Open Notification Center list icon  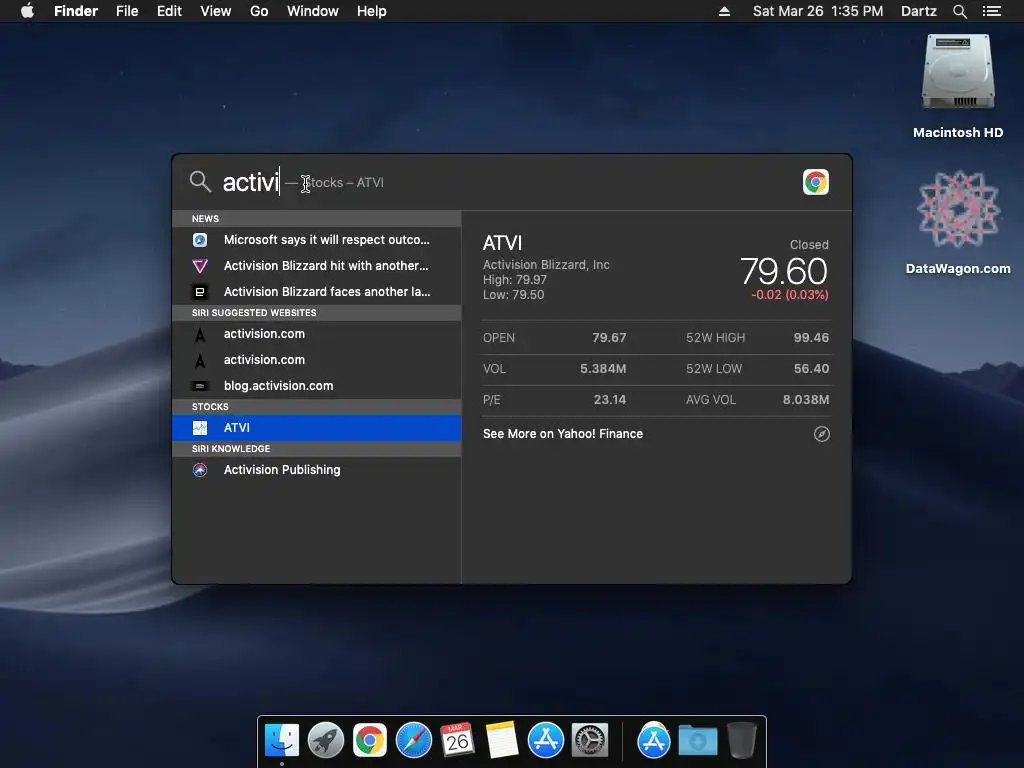(x=991, y=11)
